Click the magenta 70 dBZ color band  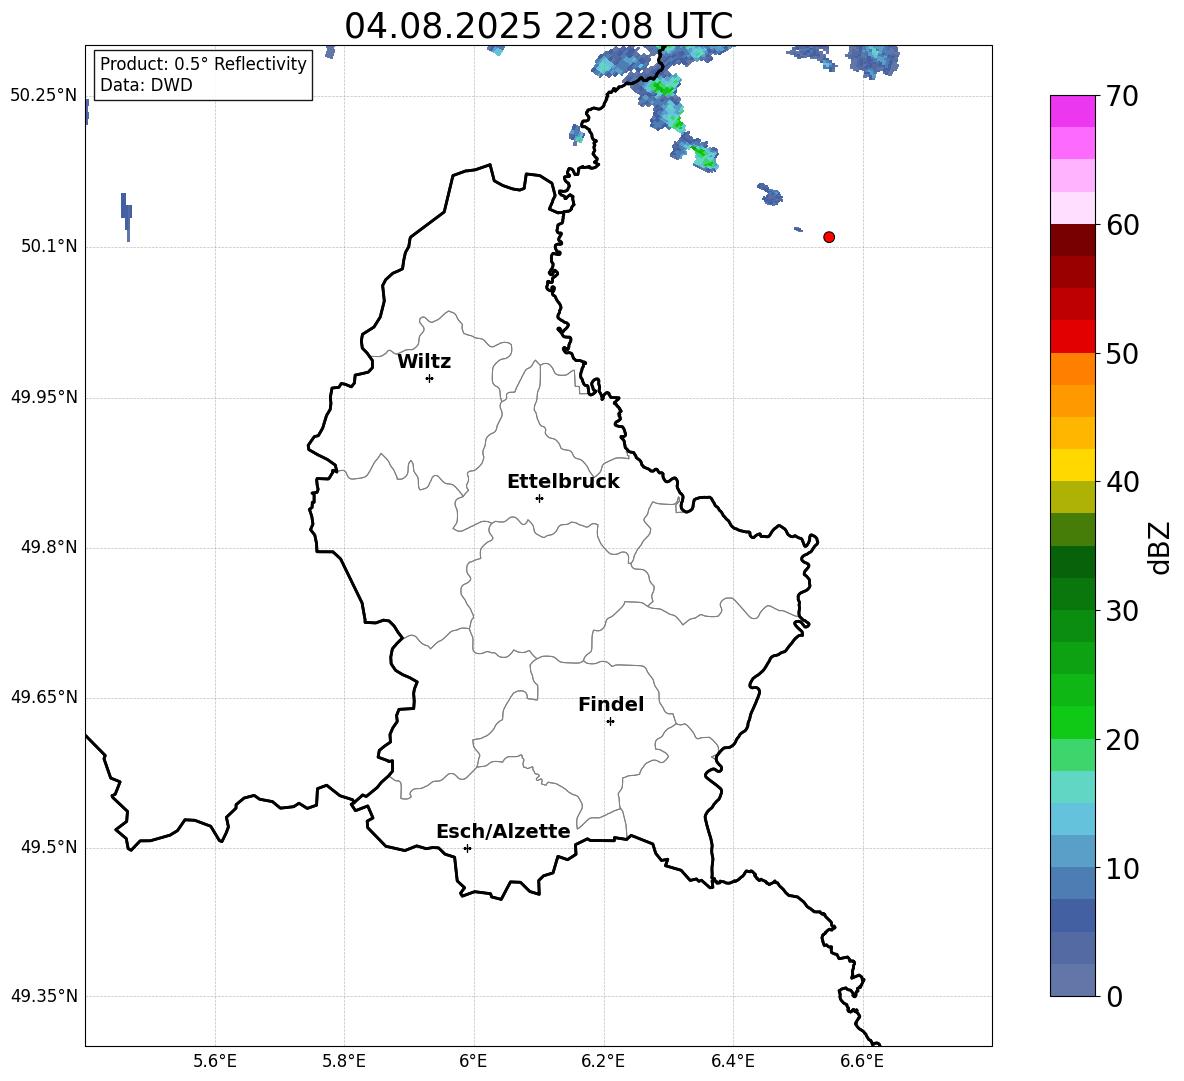[x=1072, y=111]
